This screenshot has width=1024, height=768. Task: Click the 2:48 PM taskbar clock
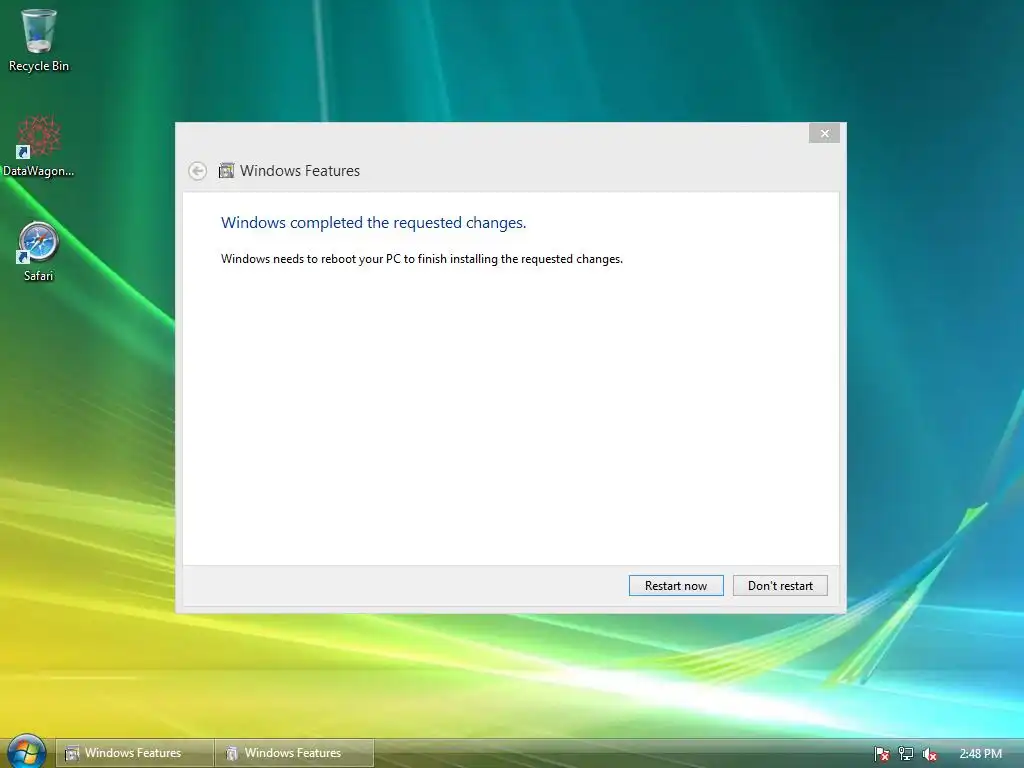(x=980, y=754)
